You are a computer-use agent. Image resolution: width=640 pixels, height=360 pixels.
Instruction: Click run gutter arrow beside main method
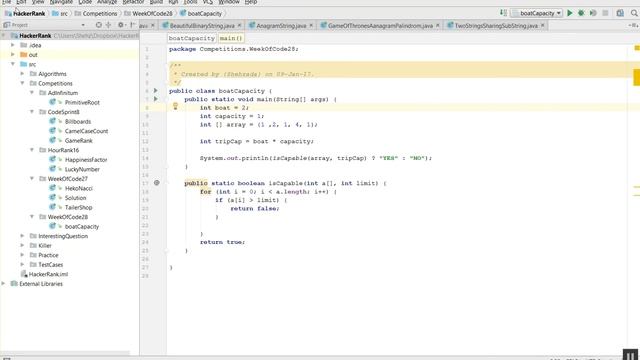click(156, 99)
